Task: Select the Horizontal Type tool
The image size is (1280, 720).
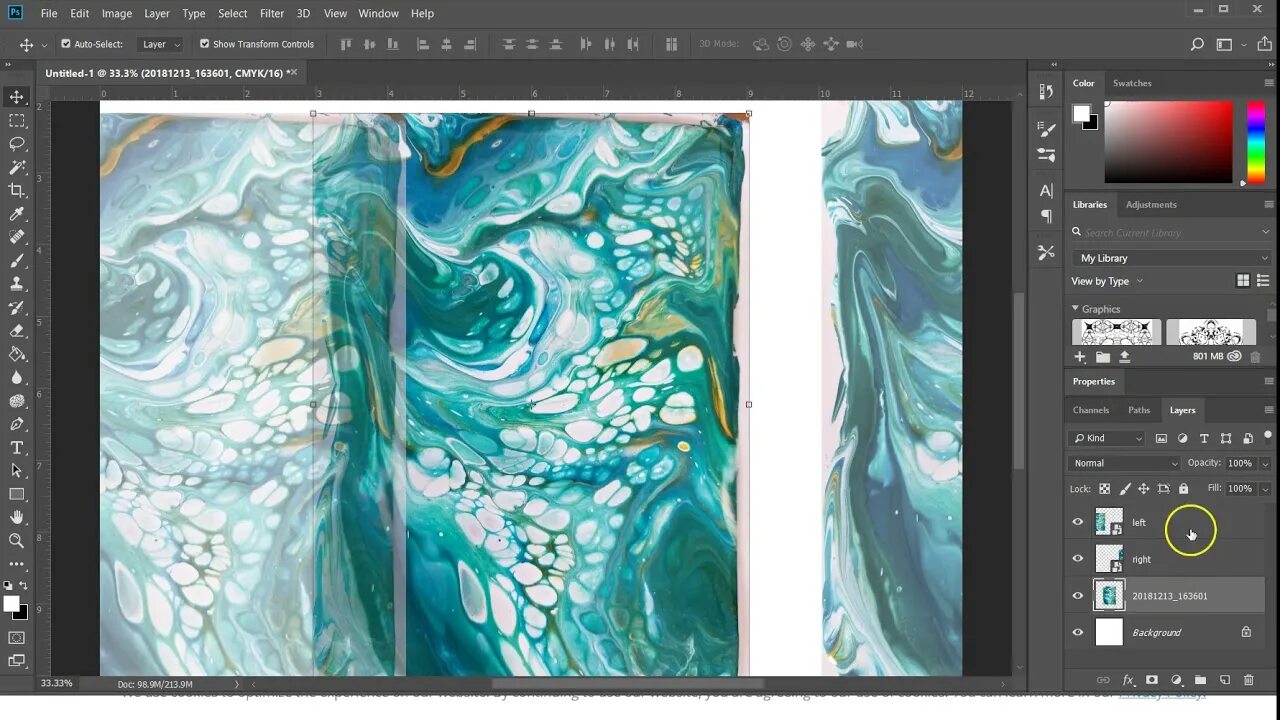Action: [x=17, y=447]
